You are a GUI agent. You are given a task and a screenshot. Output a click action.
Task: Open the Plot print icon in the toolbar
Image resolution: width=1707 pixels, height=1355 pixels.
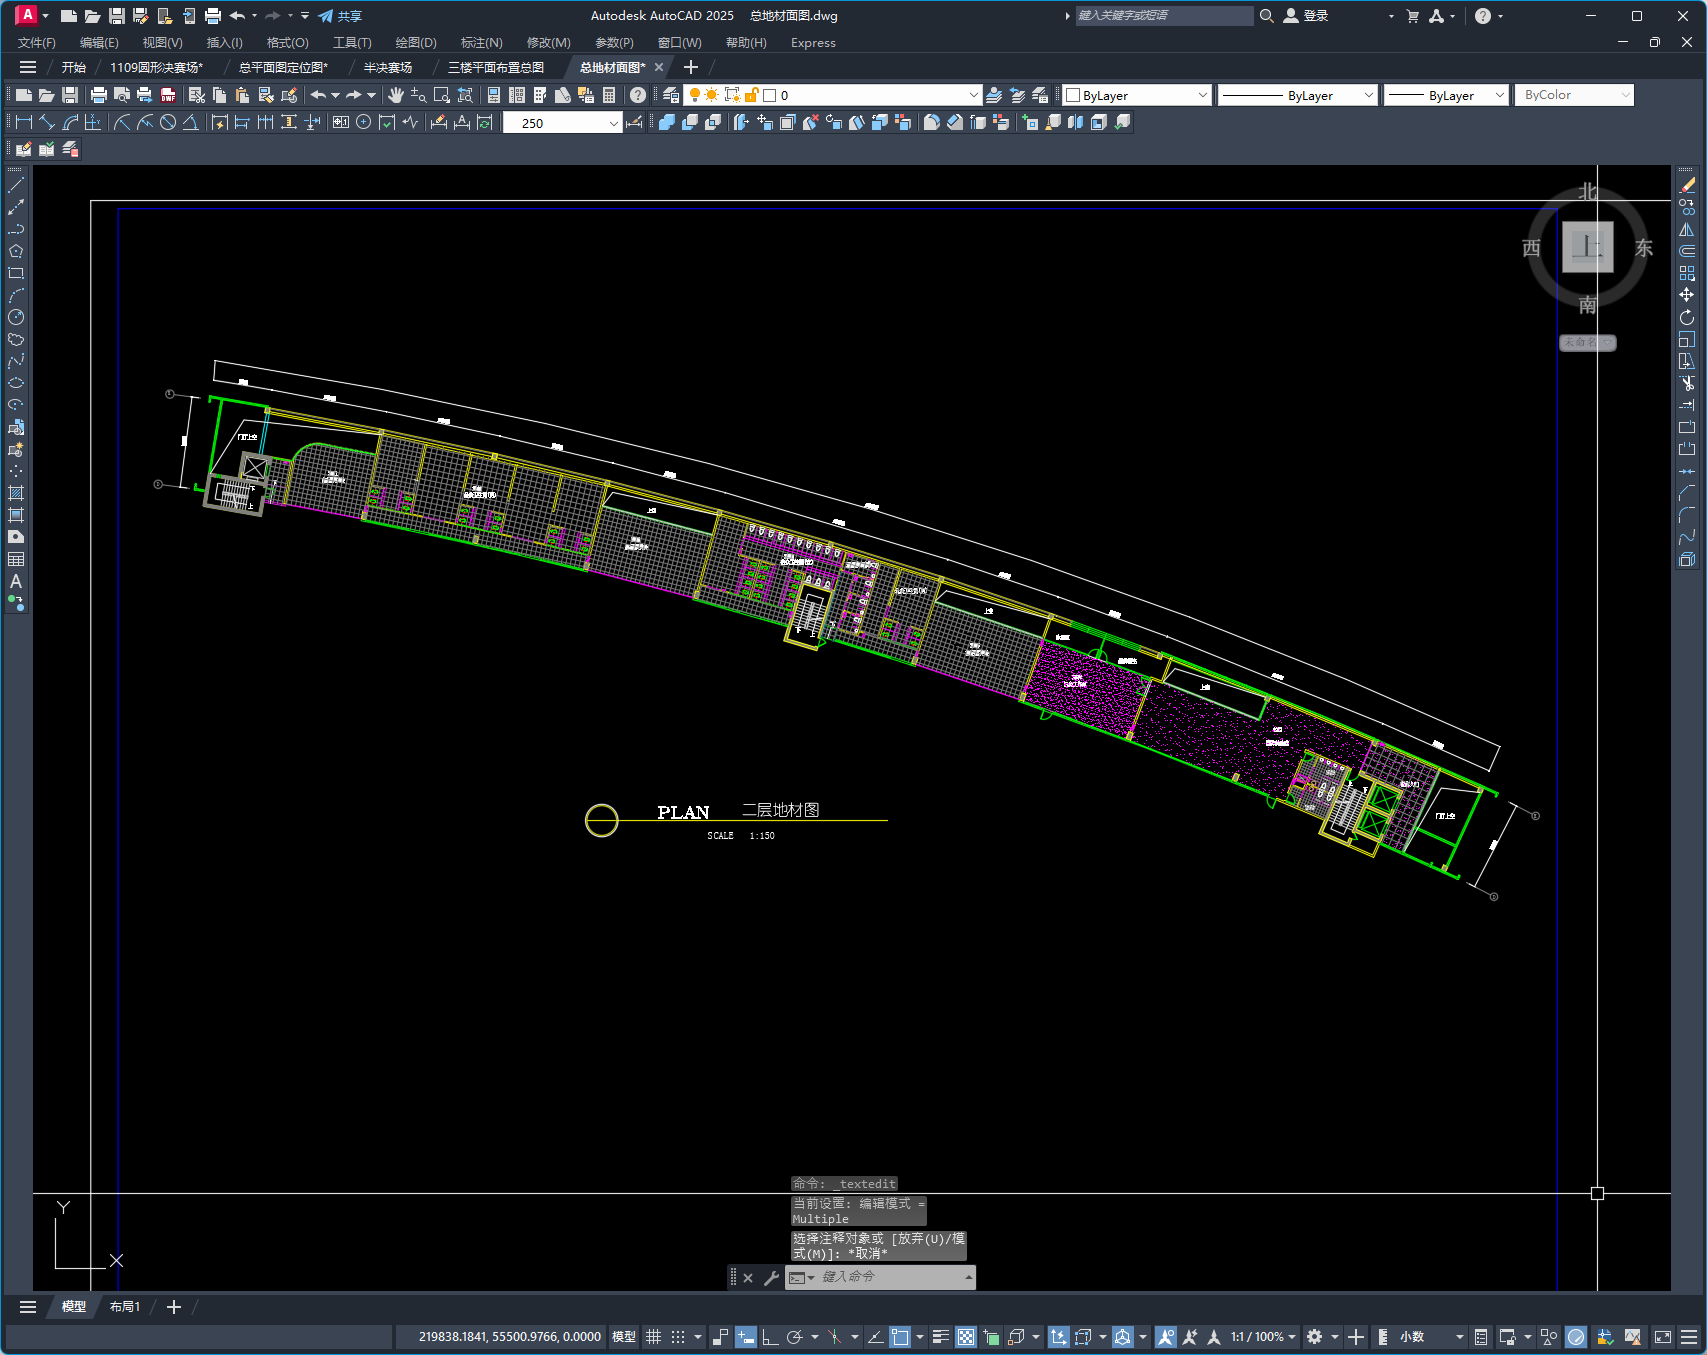click(98, 95)
